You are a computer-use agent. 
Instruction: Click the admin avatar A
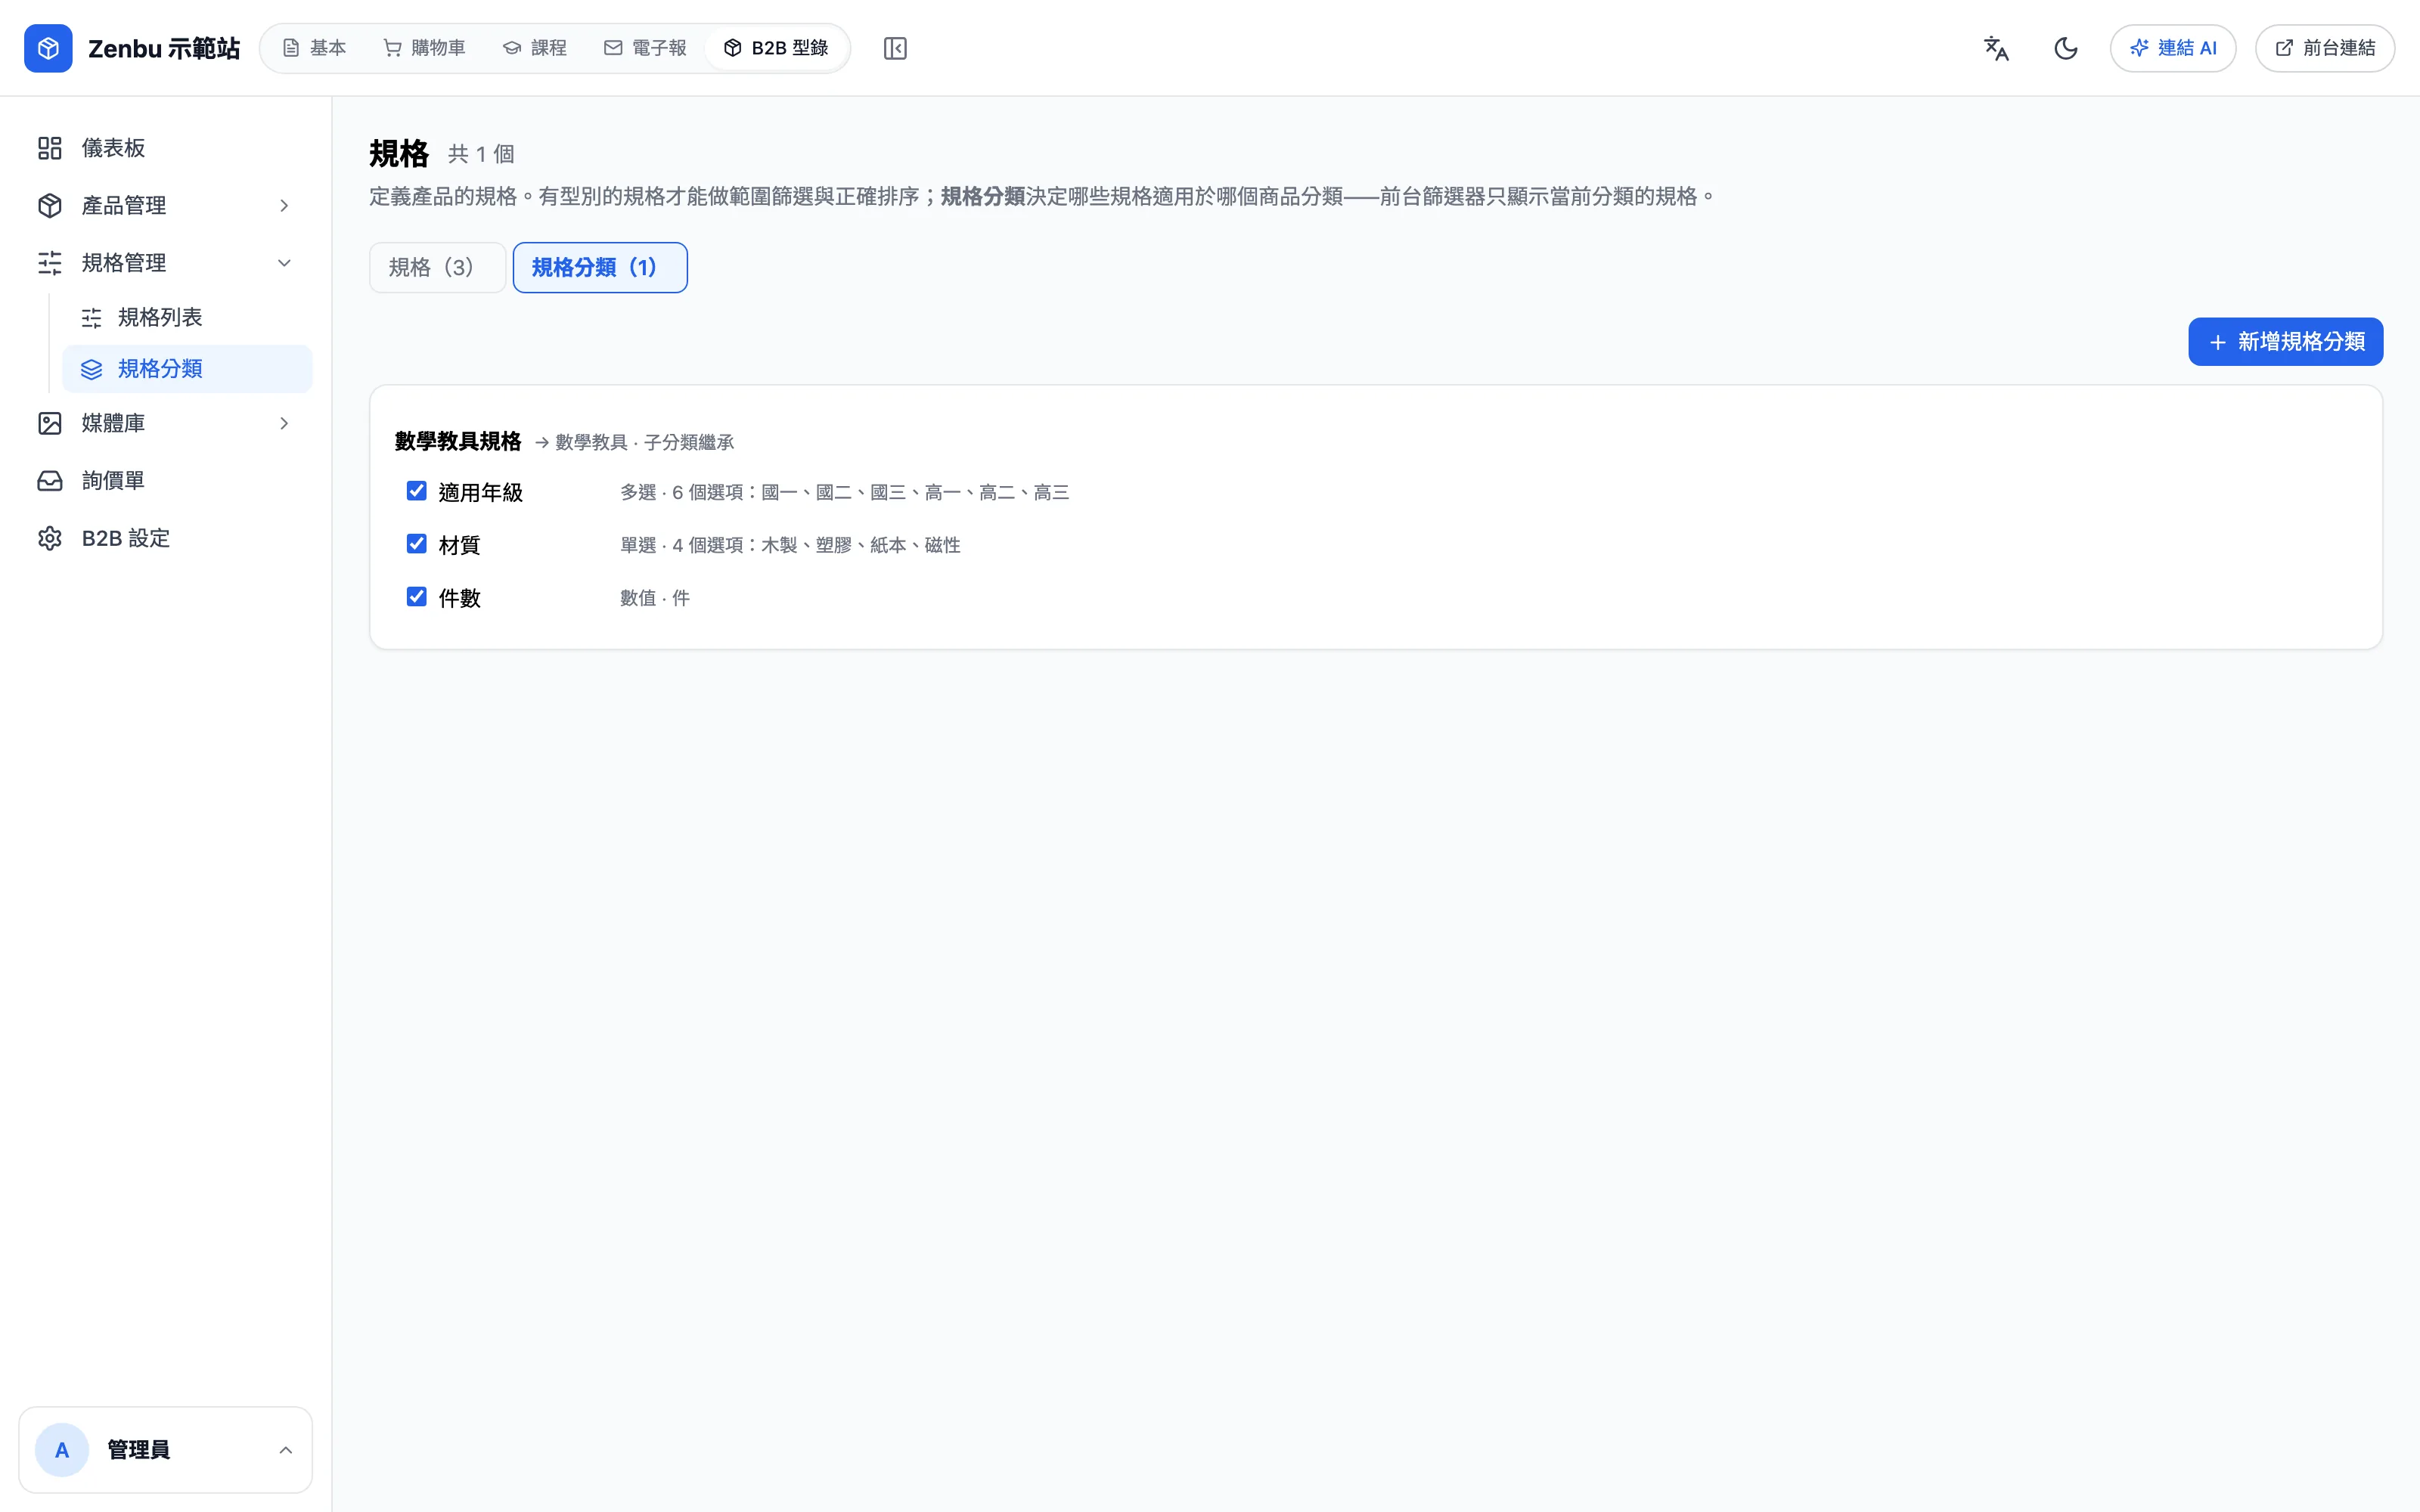[62, 1450]
